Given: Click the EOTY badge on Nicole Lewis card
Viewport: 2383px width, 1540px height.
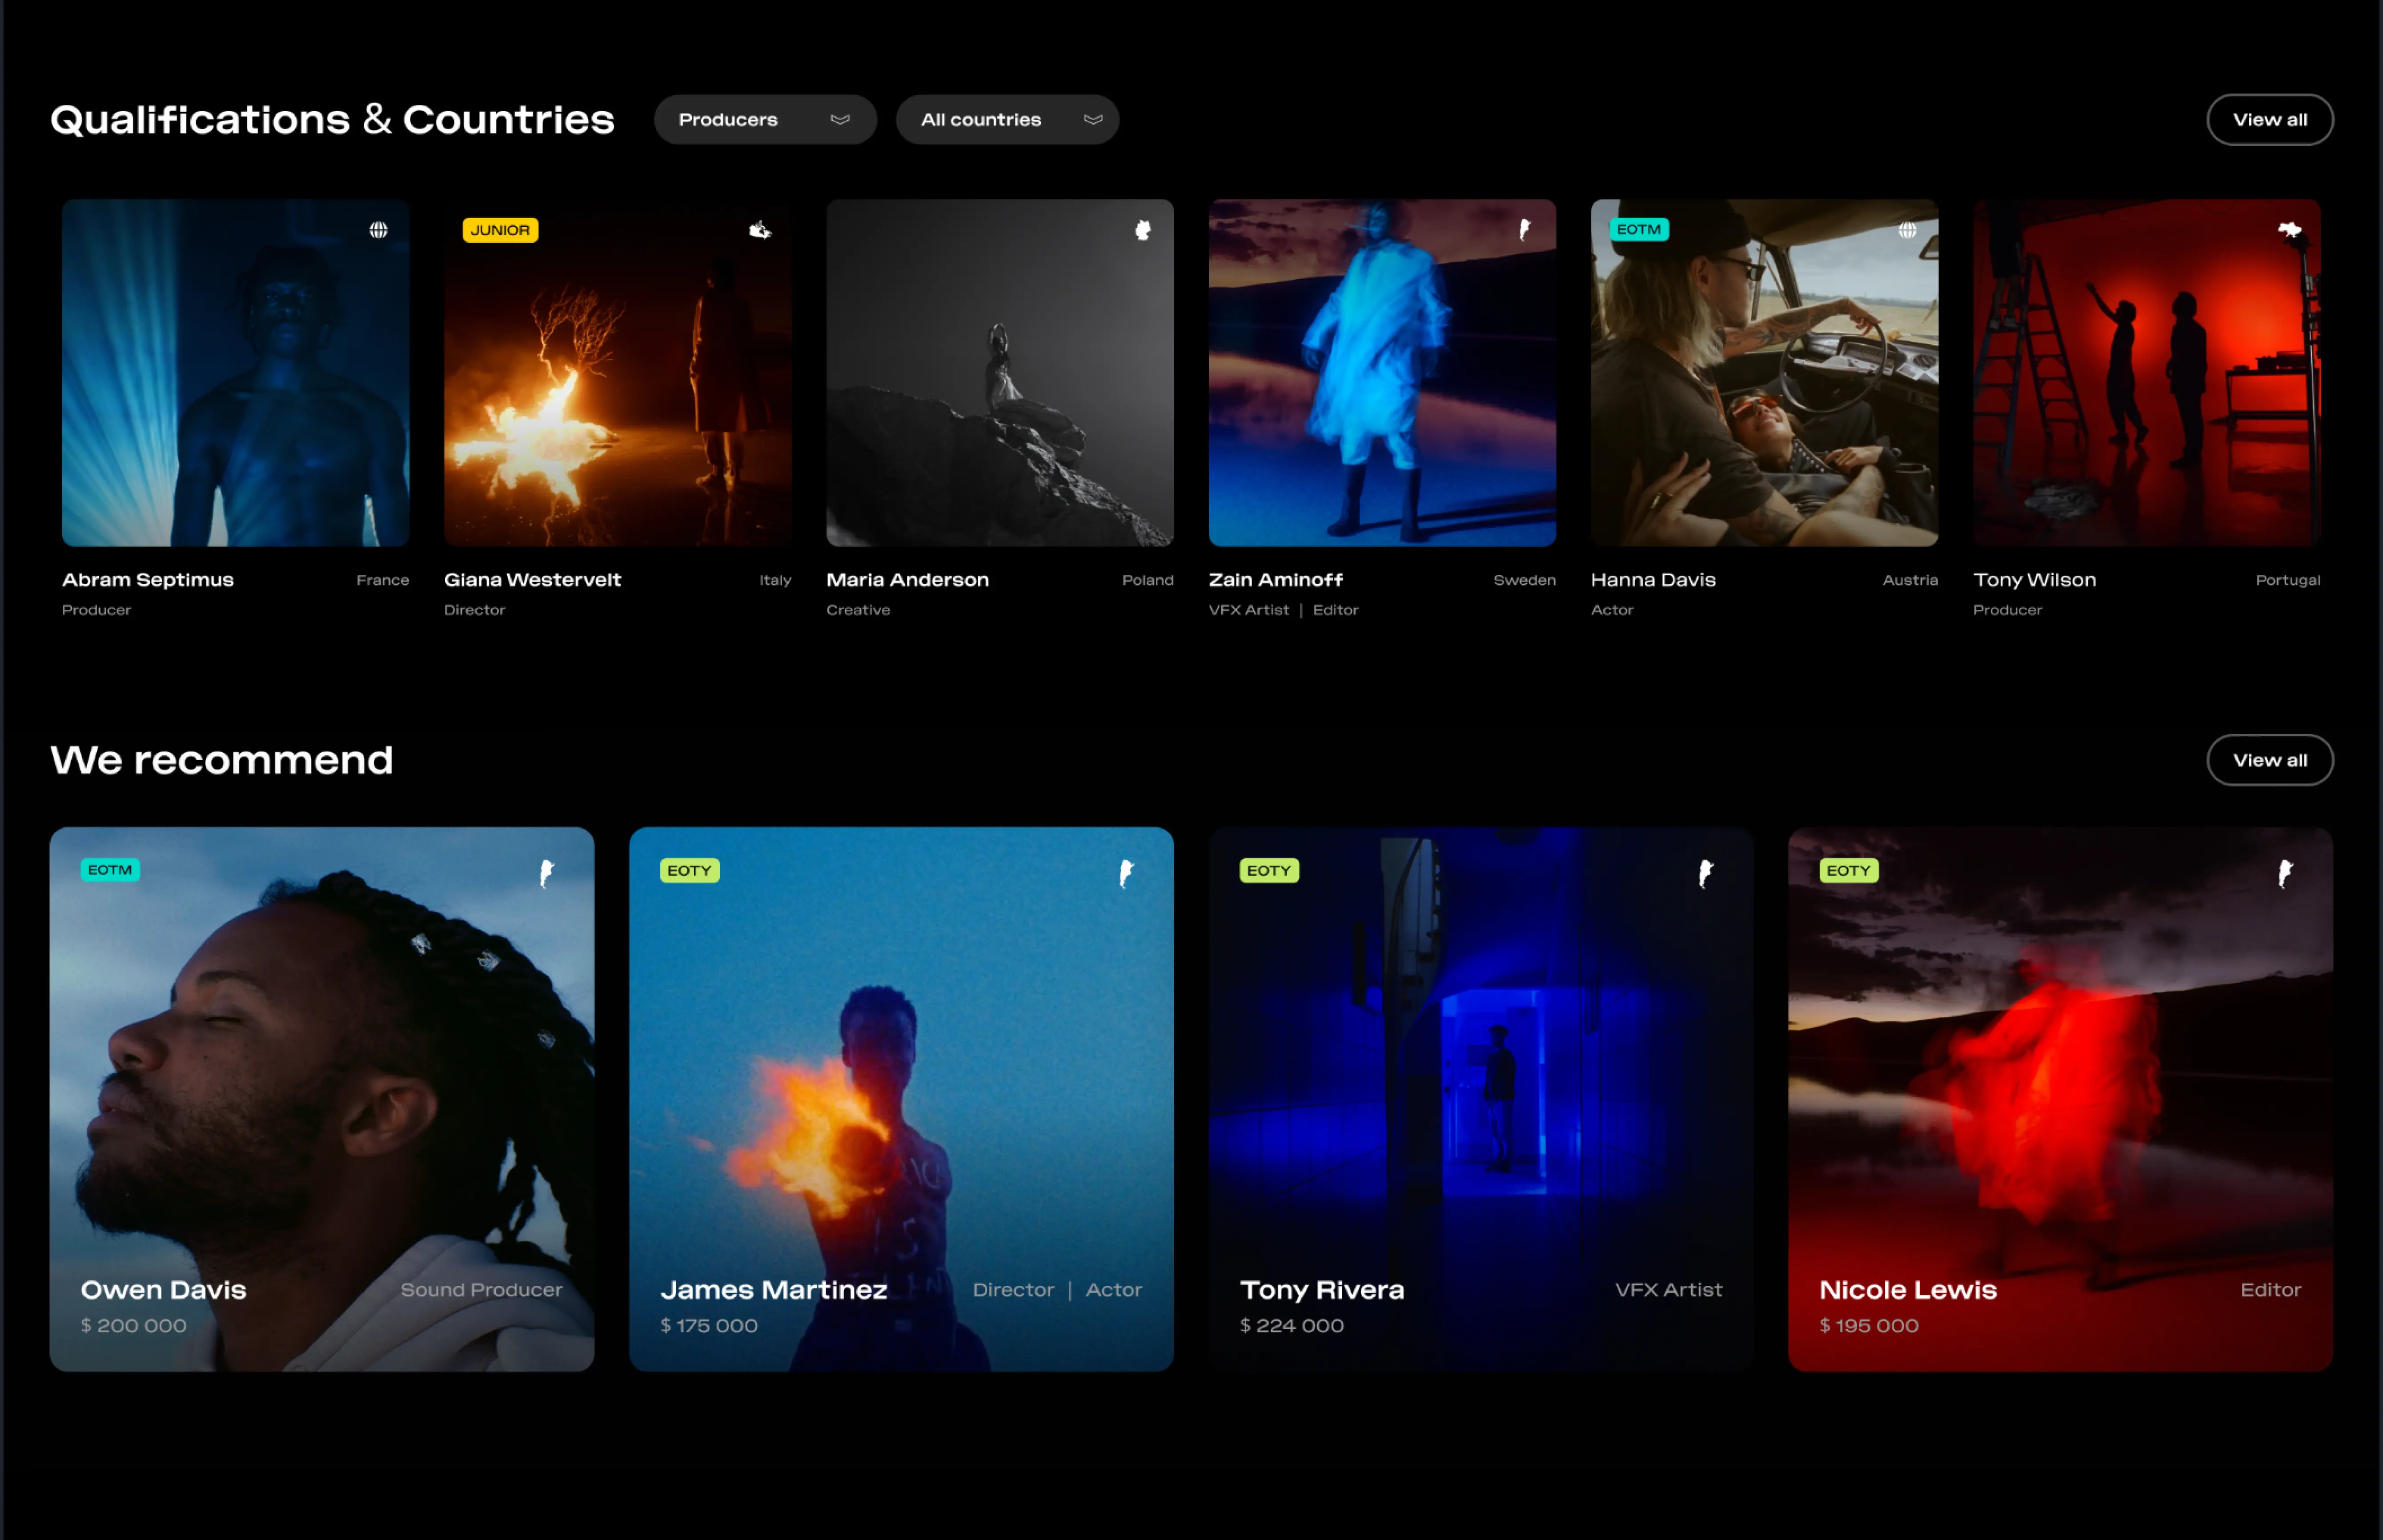Looking at the screenshot, I should [x=1848, y=870].
